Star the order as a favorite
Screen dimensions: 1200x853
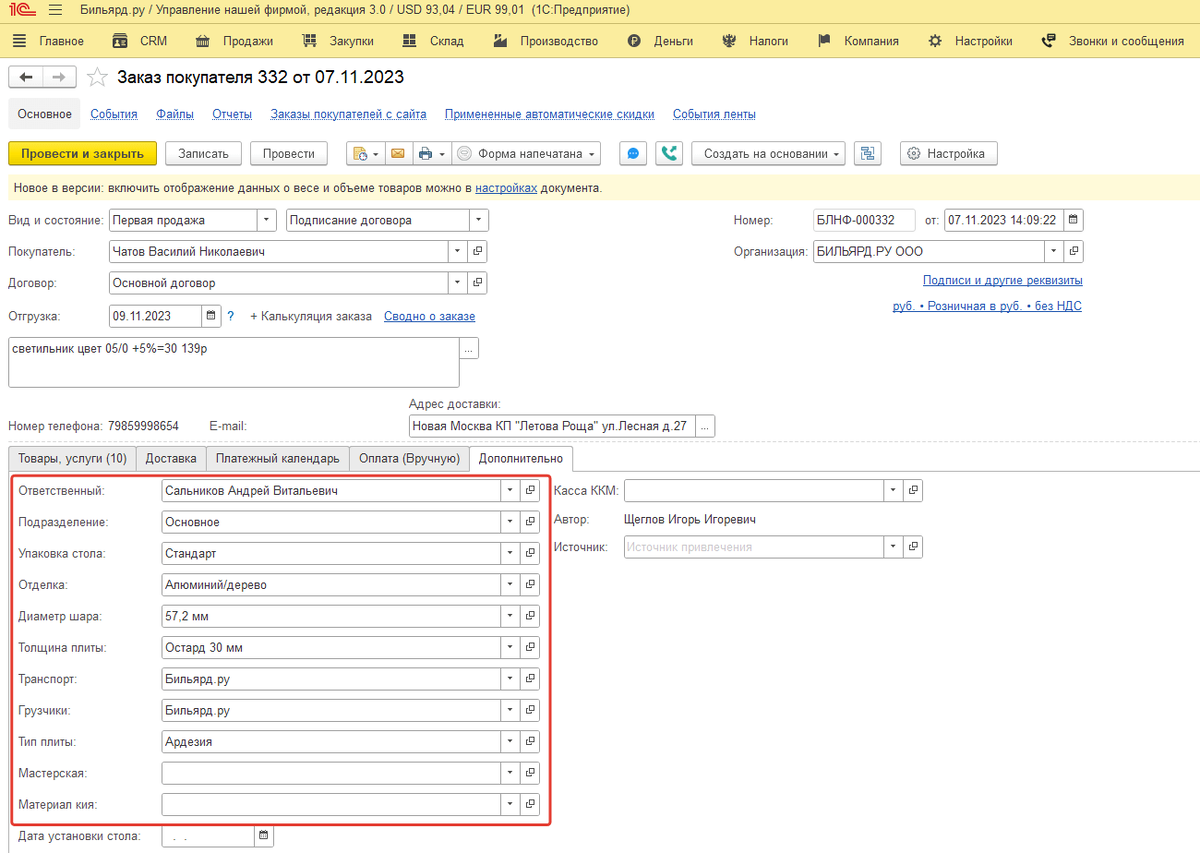pyautogui.click(x=97, y=77)
